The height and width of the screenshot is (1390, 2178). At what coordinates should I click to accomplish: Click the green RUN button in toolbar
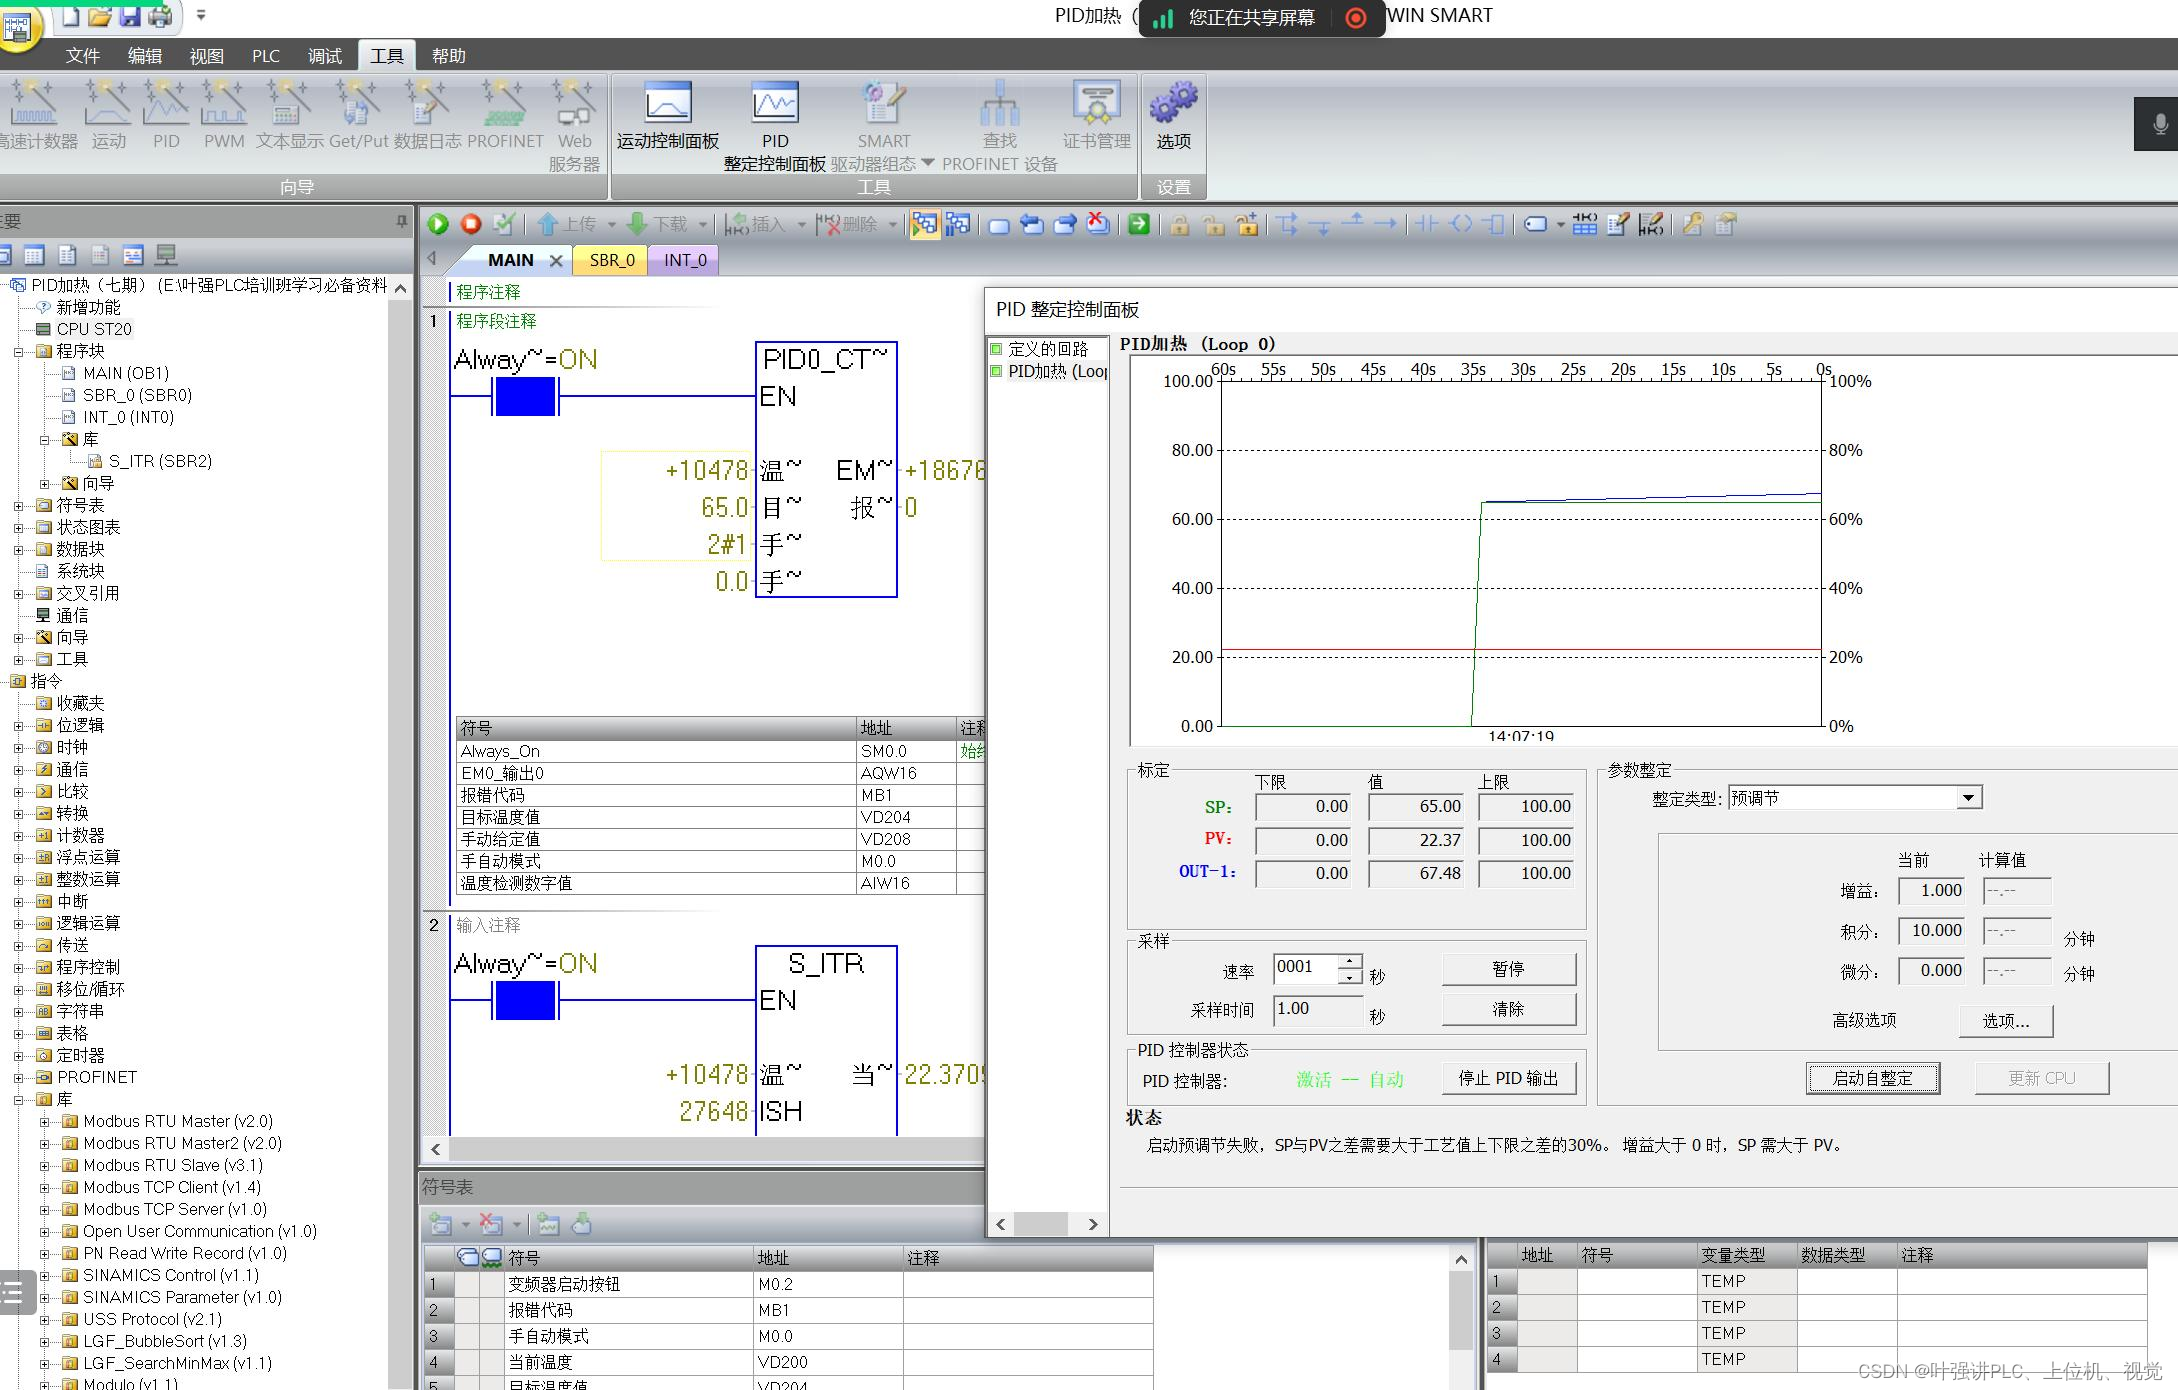(438, 224)
